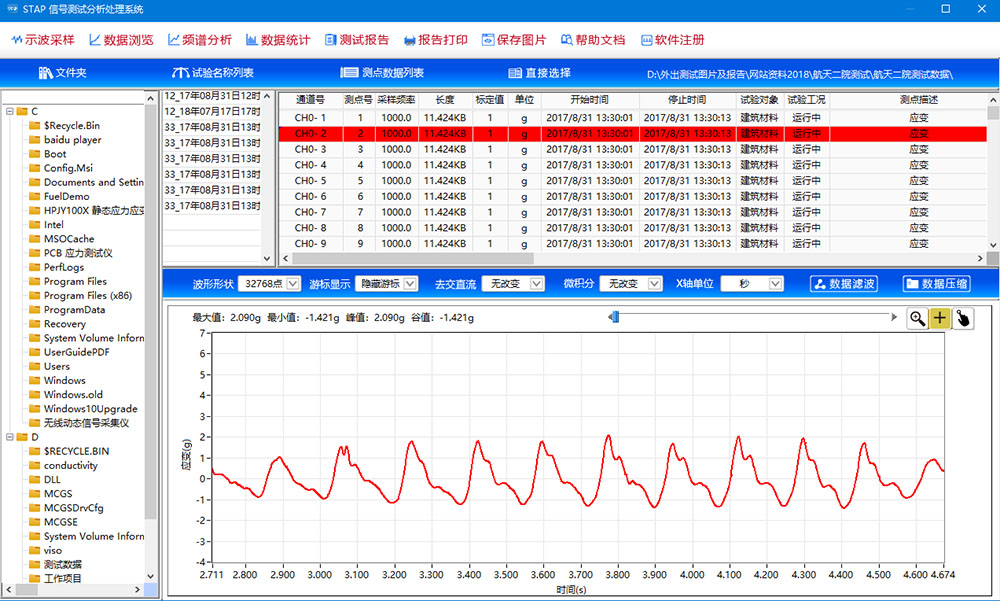Click the folder tree horizontal scroll right arrow
Image resolution: width=1000 pixels, height=601 pixels.
coord(138,590)
